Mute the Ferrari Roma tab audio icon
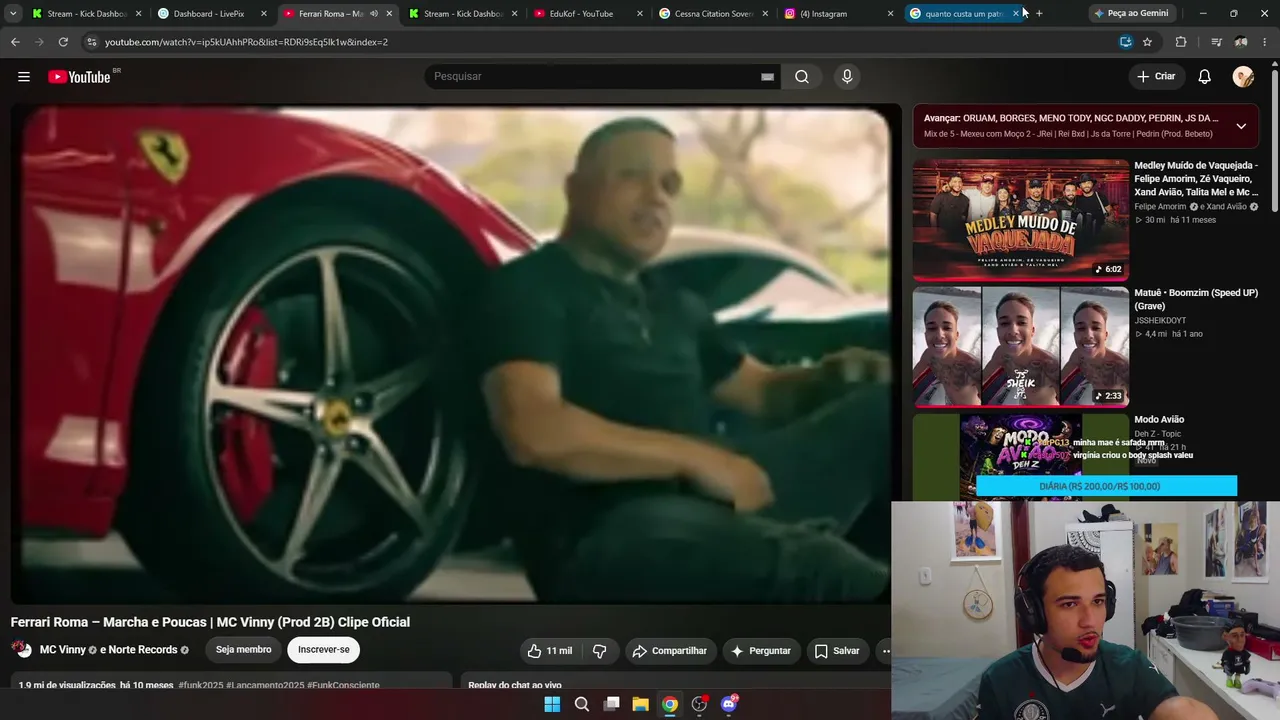Viewport: 1280px width, 720px height. click(374, 14)
